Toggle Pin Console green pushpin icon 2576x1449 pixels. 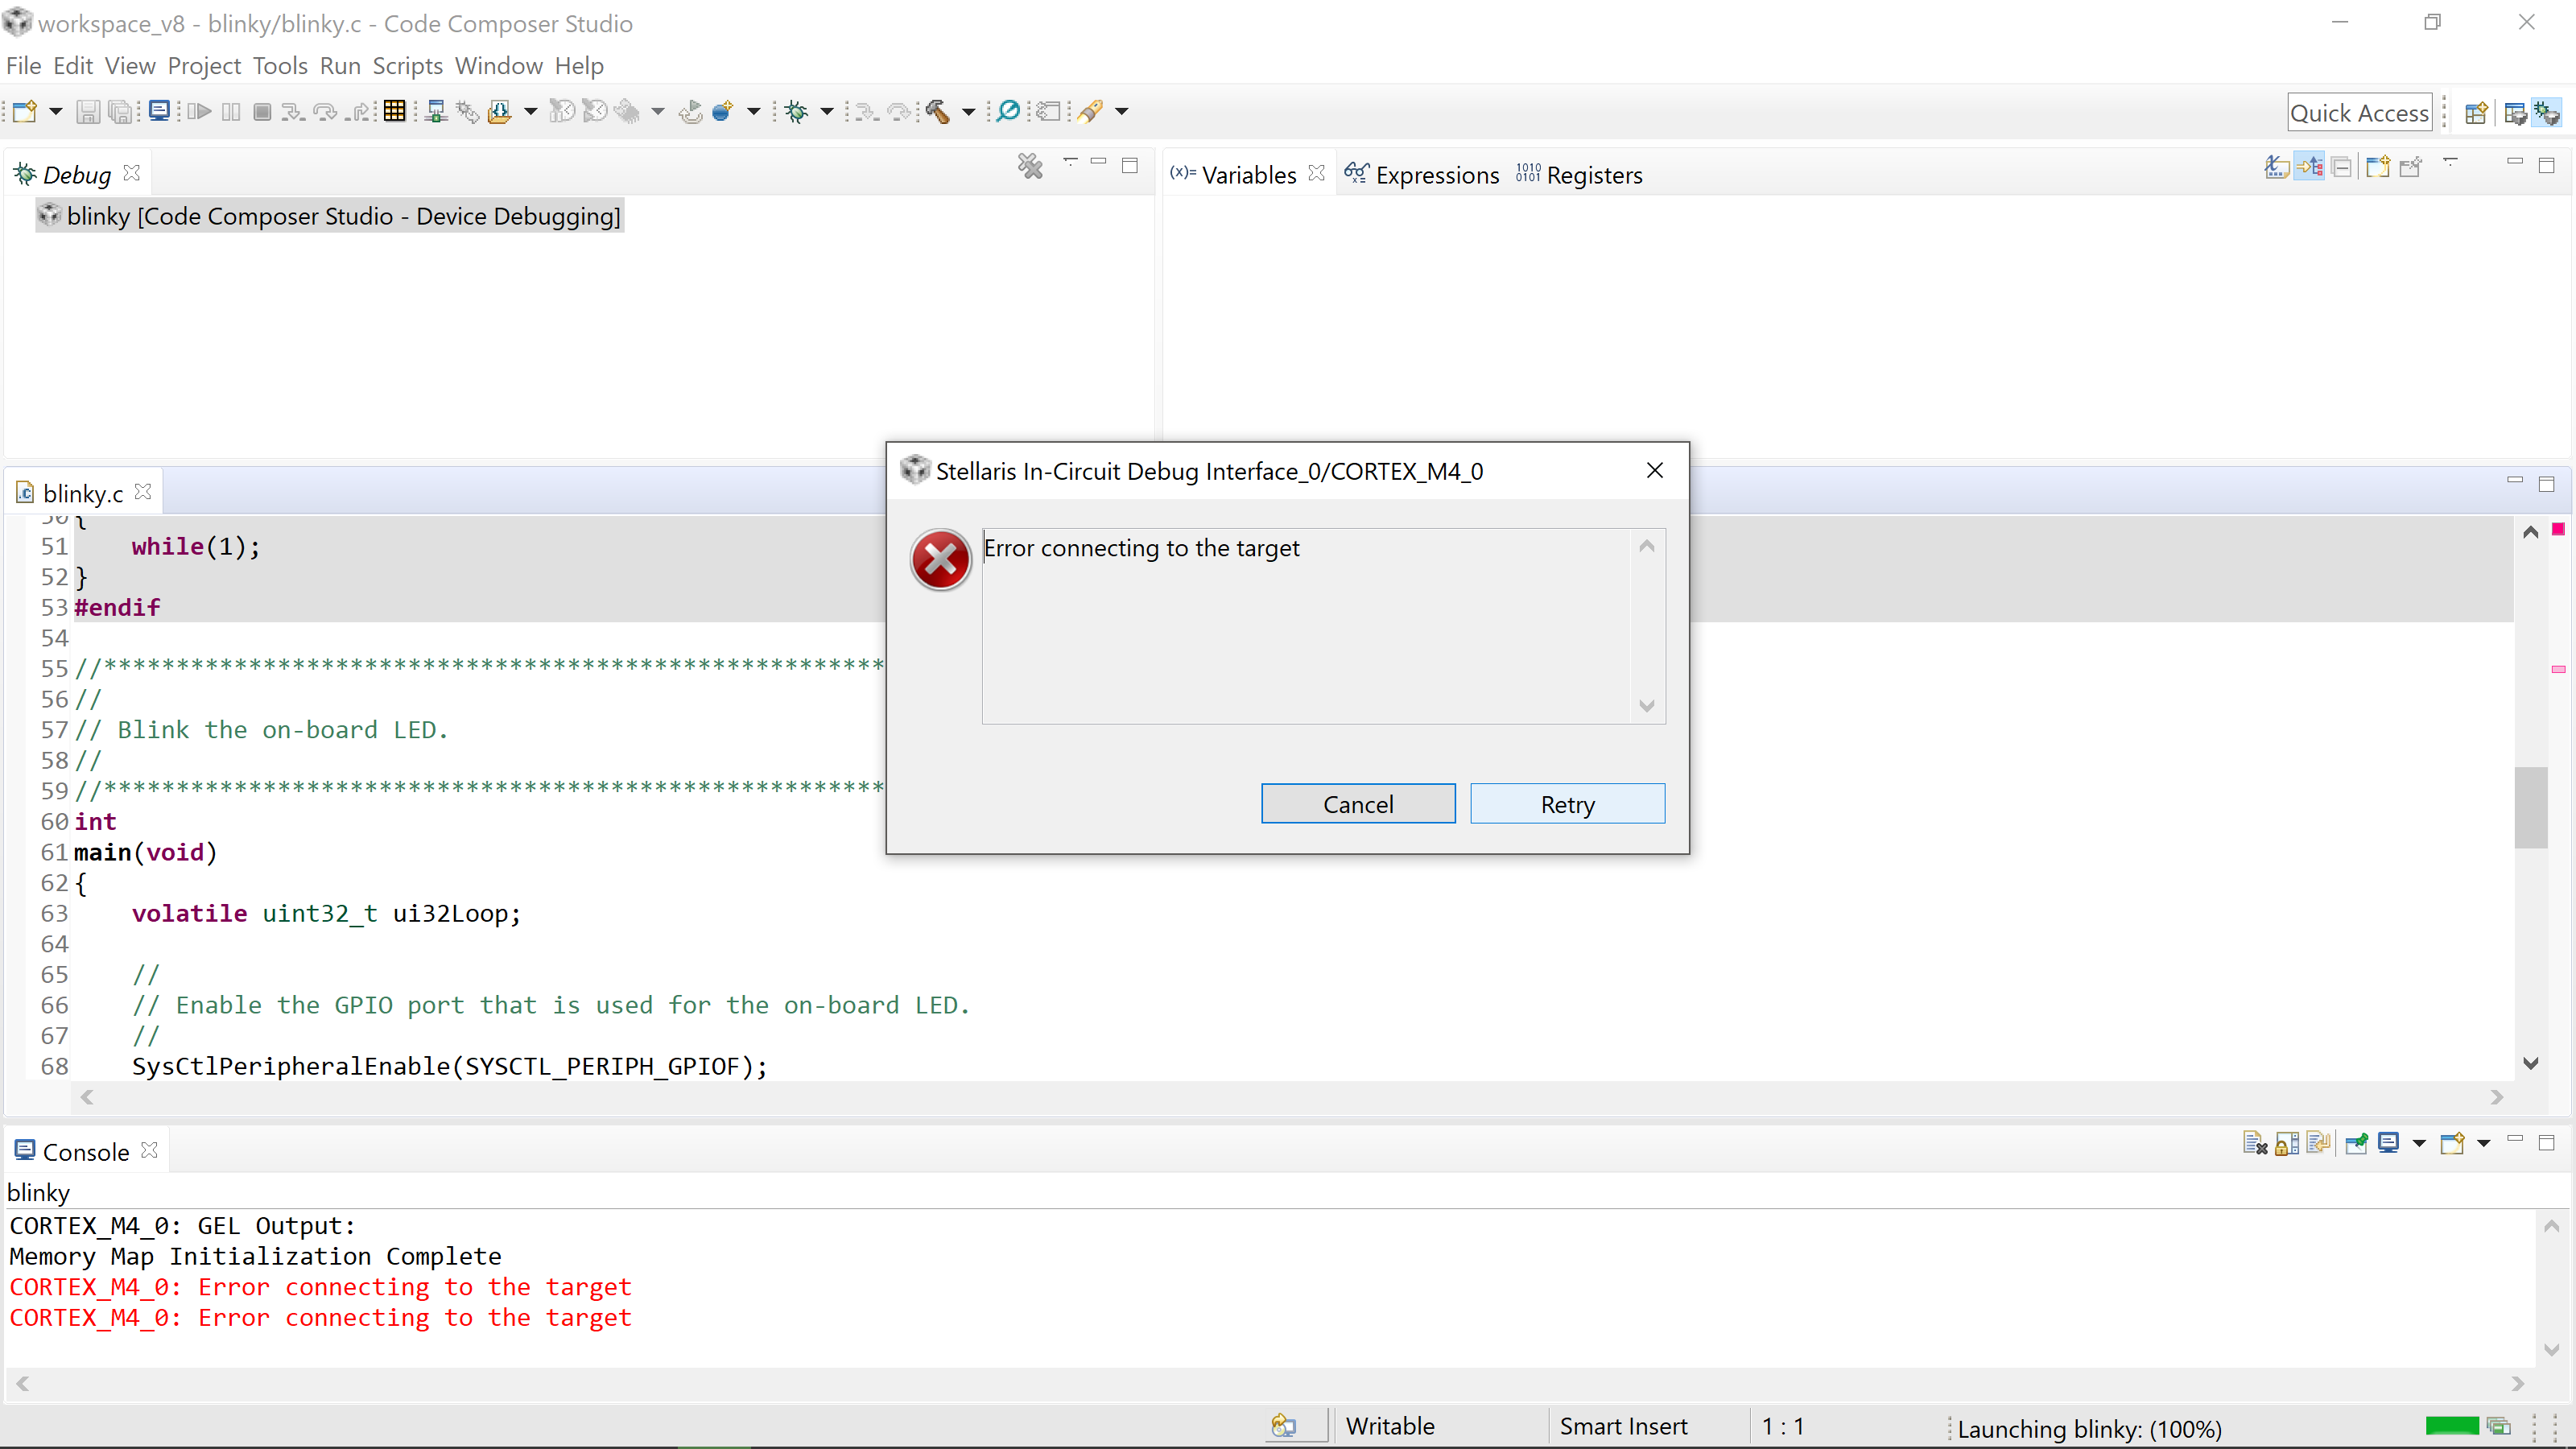pyautogui.click(x=2357, y=1143)
